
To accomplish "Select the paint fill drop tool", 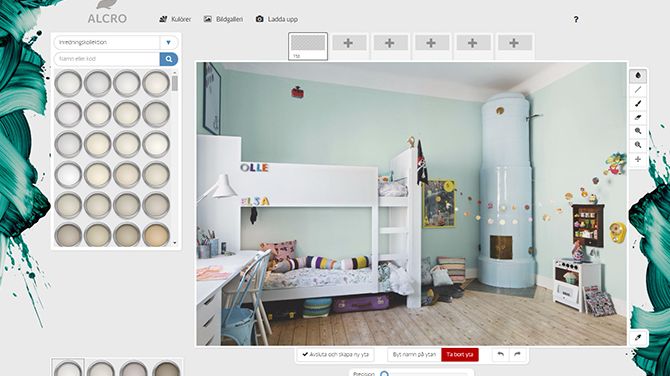I will [638, 76].
